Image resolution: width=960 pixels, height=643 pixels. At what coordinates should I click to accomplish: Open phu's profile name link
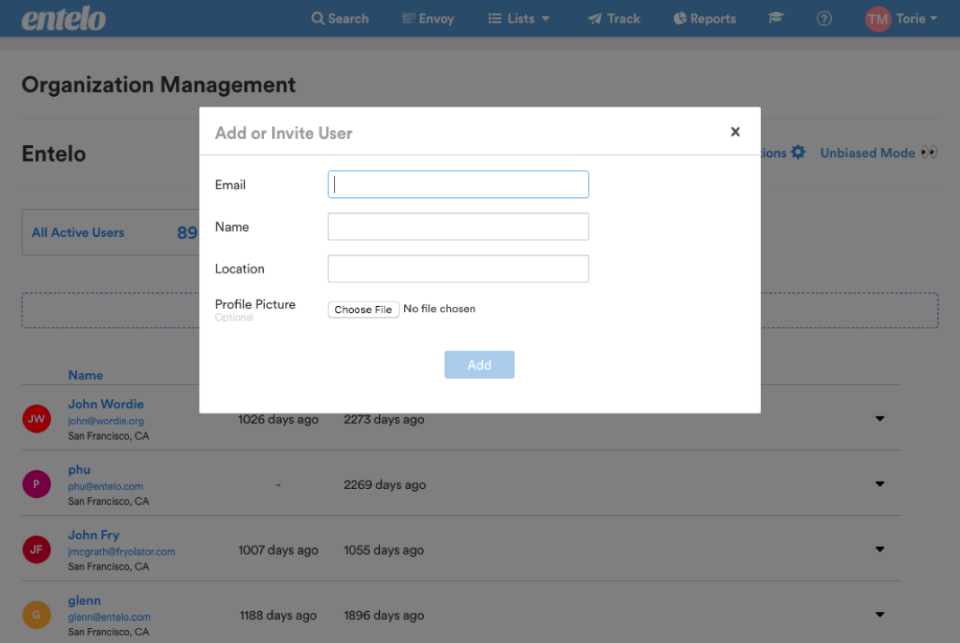tap(79, 470)
